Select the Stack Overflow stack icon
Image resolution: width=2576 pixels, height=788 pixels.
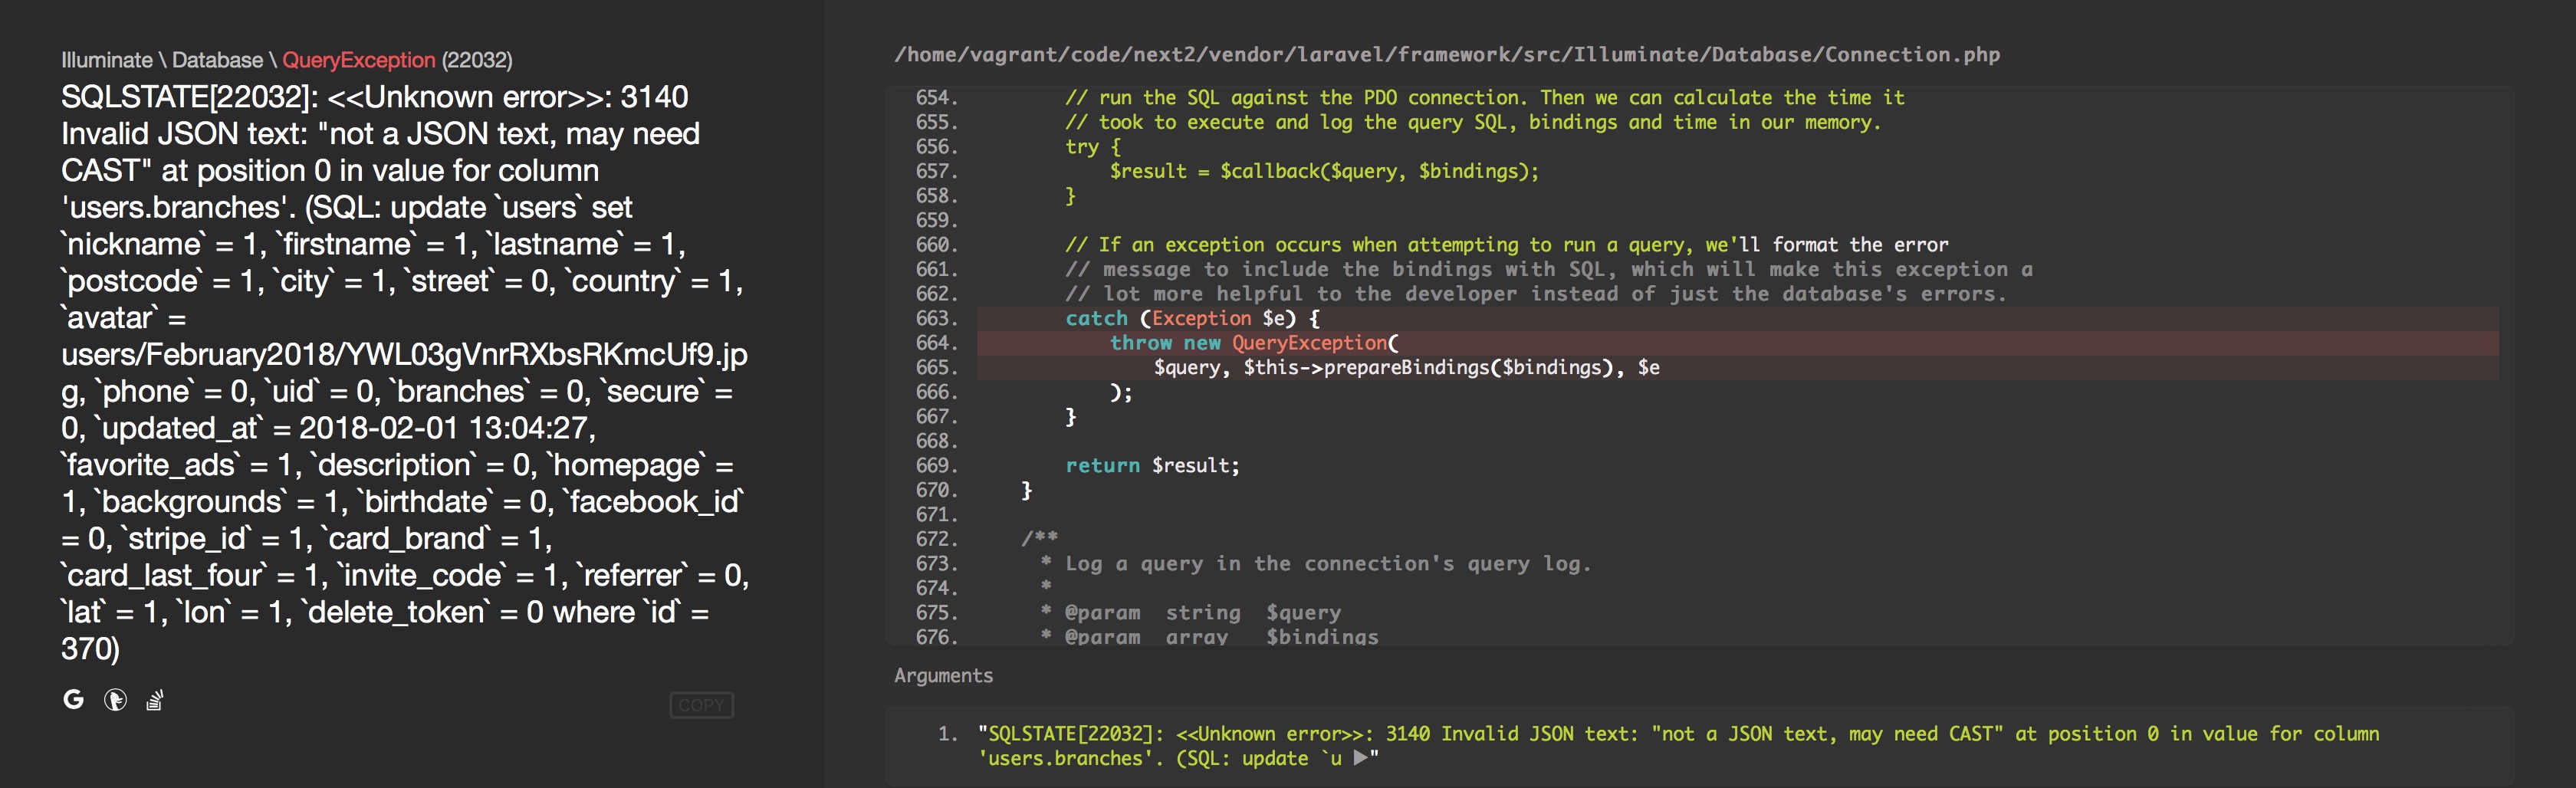pos(155,700)
